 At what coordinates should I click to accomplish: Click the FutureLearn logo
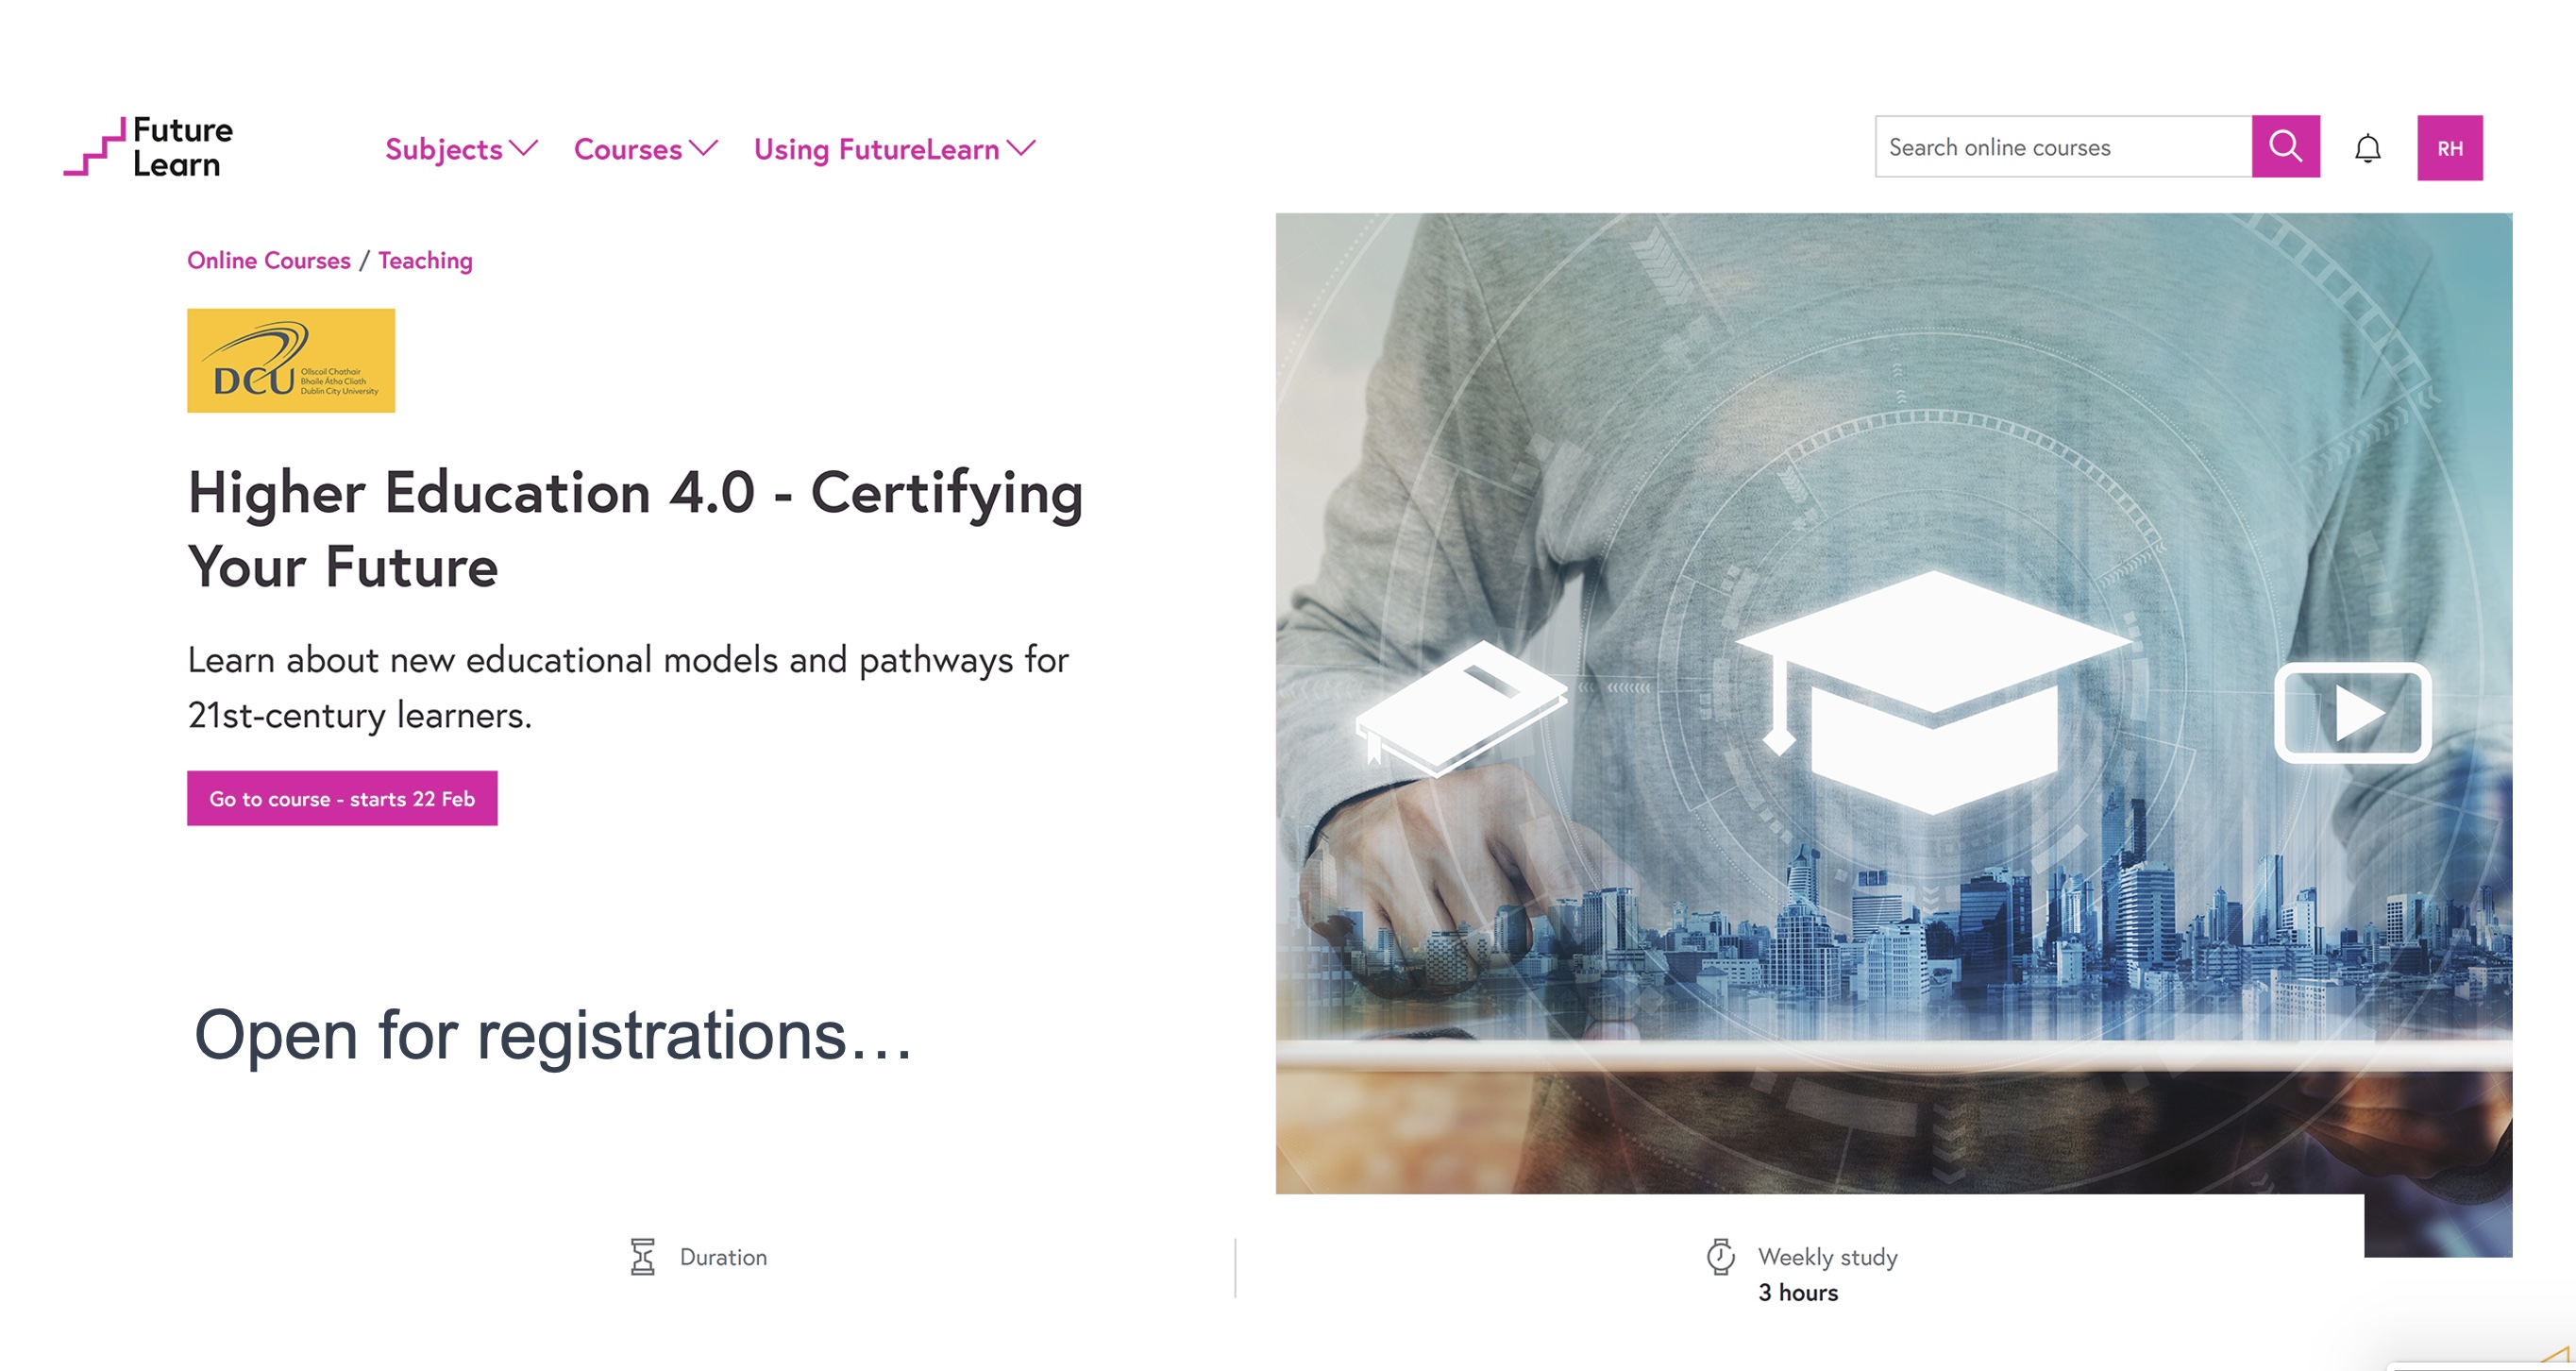pos(148,147)
